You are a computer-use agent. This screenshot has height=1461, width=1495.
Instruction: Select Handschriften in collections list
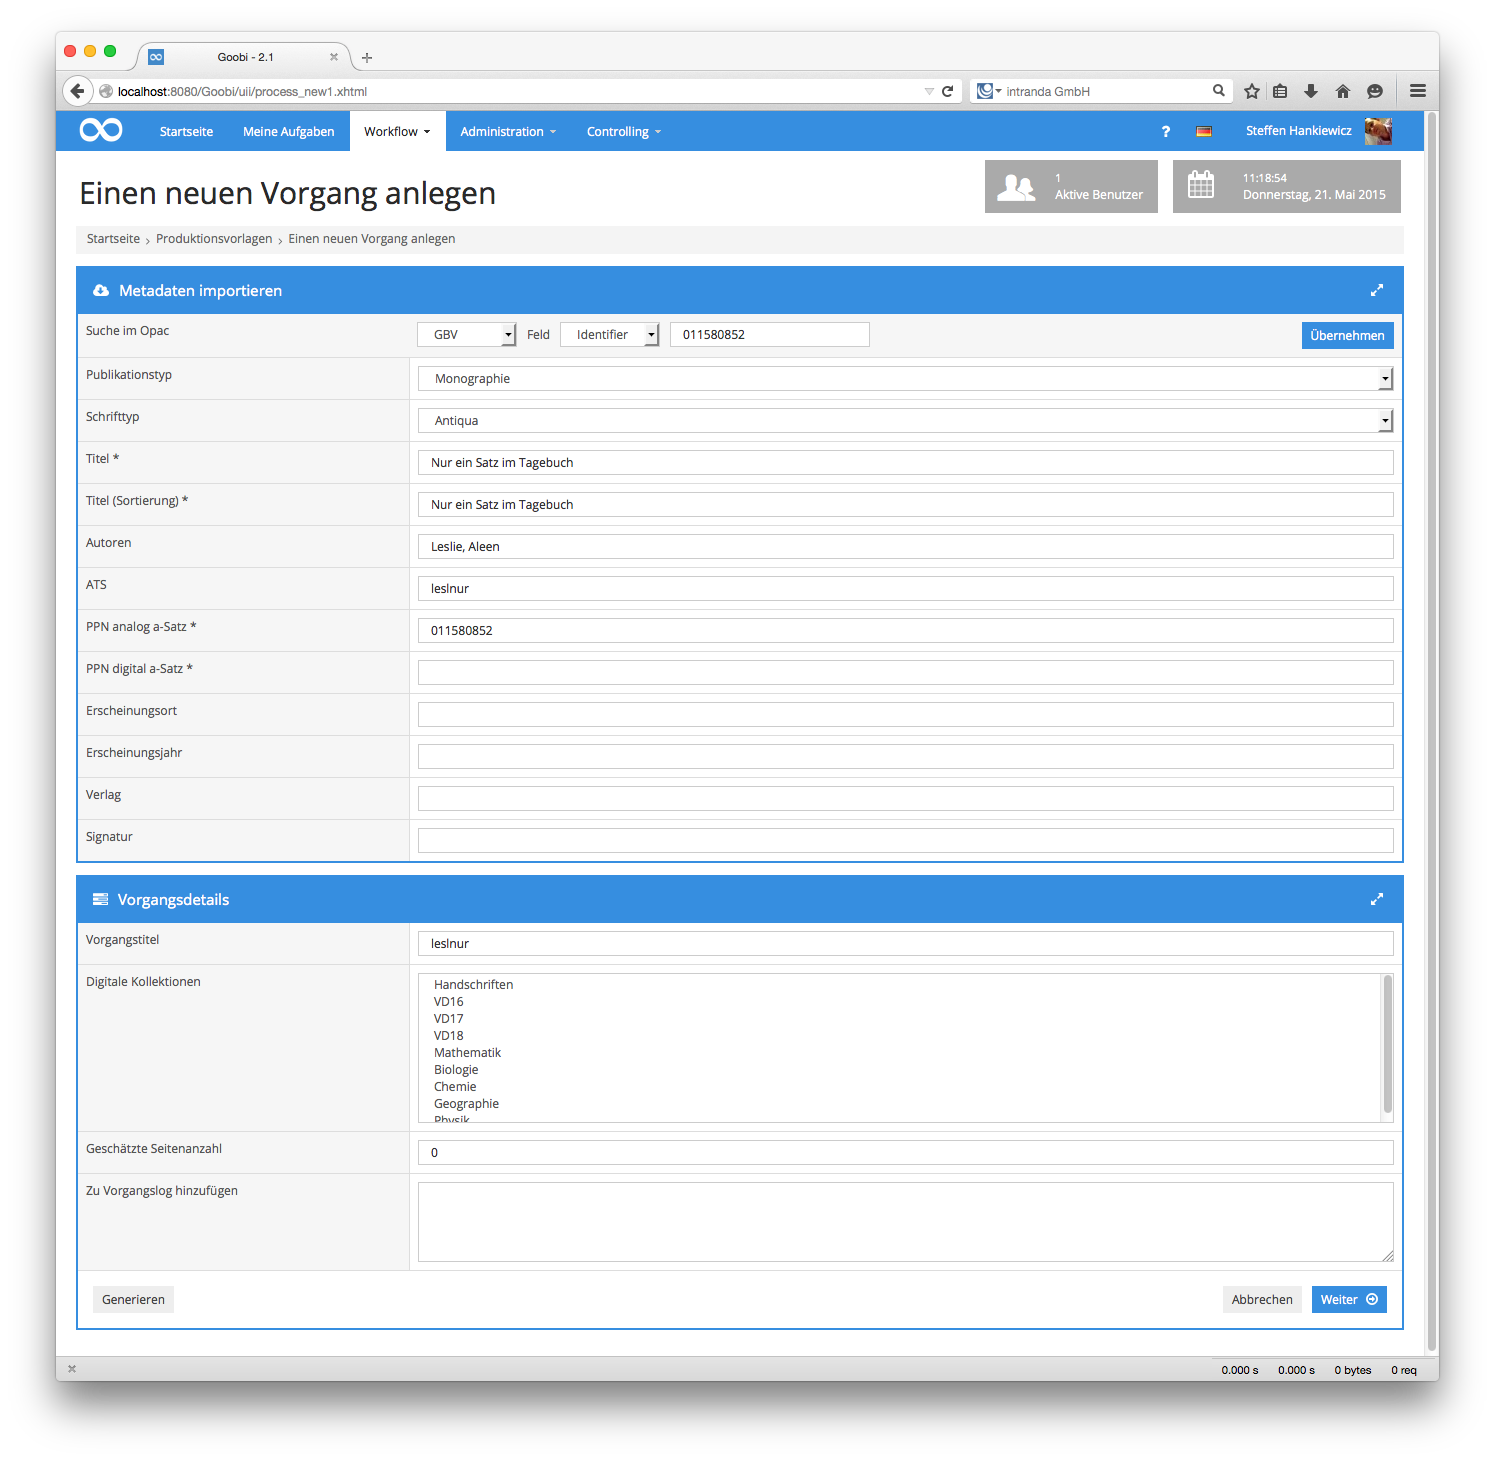click(x=473, y=985)
